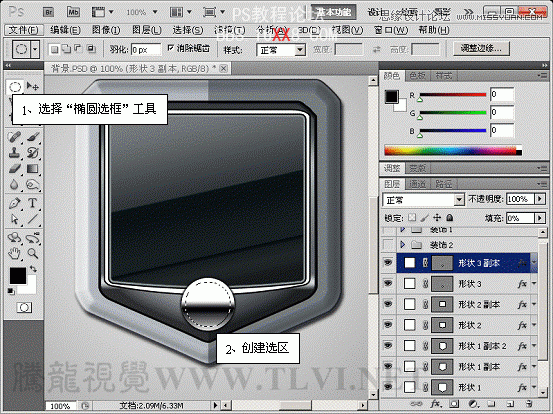Viewport: 553px width, 414px height.
Task: Open the 图层(L) menu
Action: pyautogui.click(x=147, y=30)
